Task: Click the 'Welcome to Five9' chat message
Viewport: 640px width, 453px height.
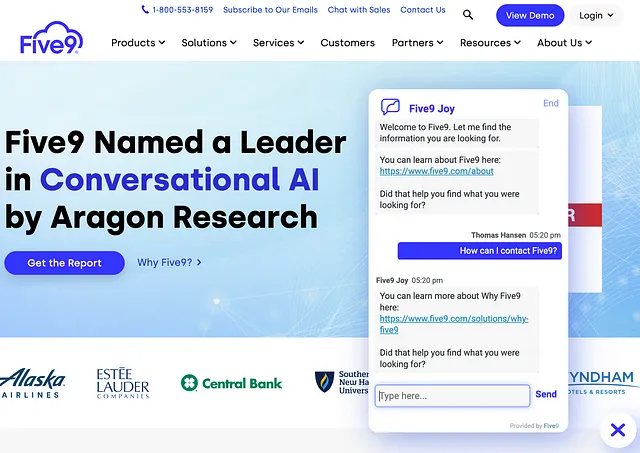Action: tap(457, 133)
